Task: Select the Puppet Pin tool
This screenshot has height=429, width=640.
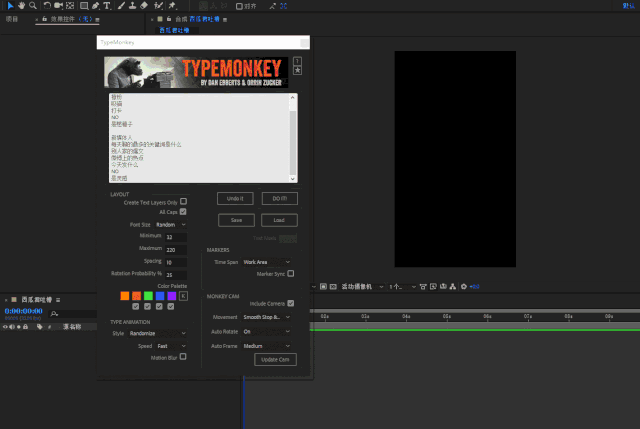Action: click(172, 6)
